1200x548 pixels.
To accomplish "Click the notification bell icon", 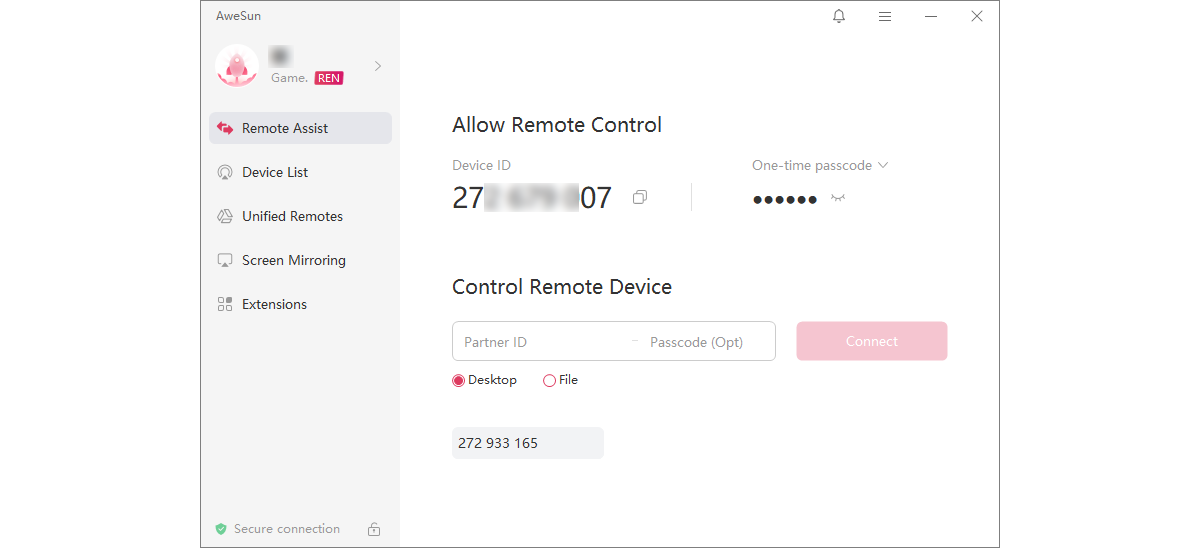I will (839, 16).
